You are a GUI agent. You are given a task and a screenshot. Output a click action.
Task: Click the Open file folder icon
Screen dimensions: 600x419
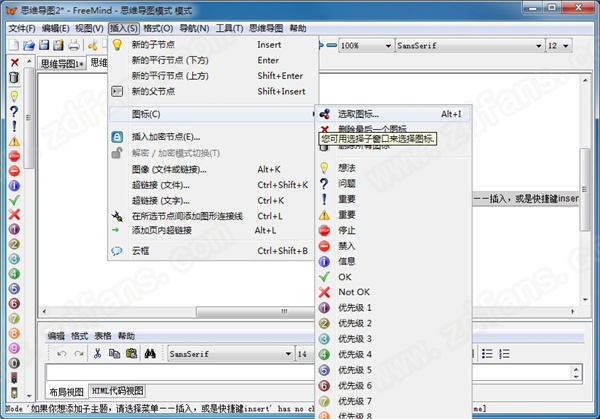[x=29, y=45]
